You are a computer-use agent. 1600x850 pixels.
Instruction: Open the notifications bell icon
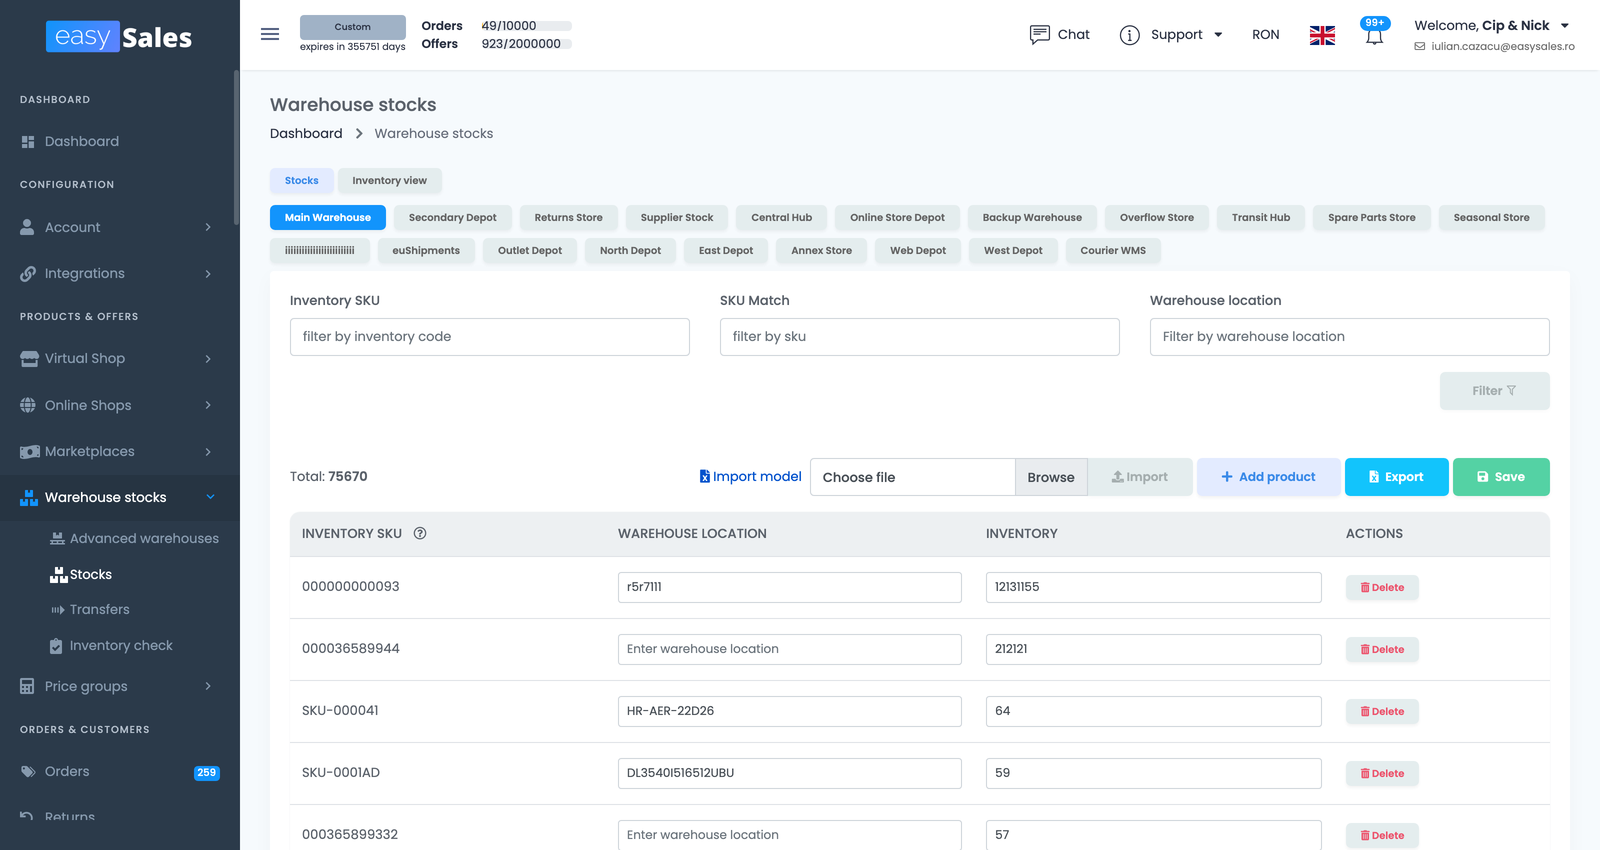[1374, 34]
